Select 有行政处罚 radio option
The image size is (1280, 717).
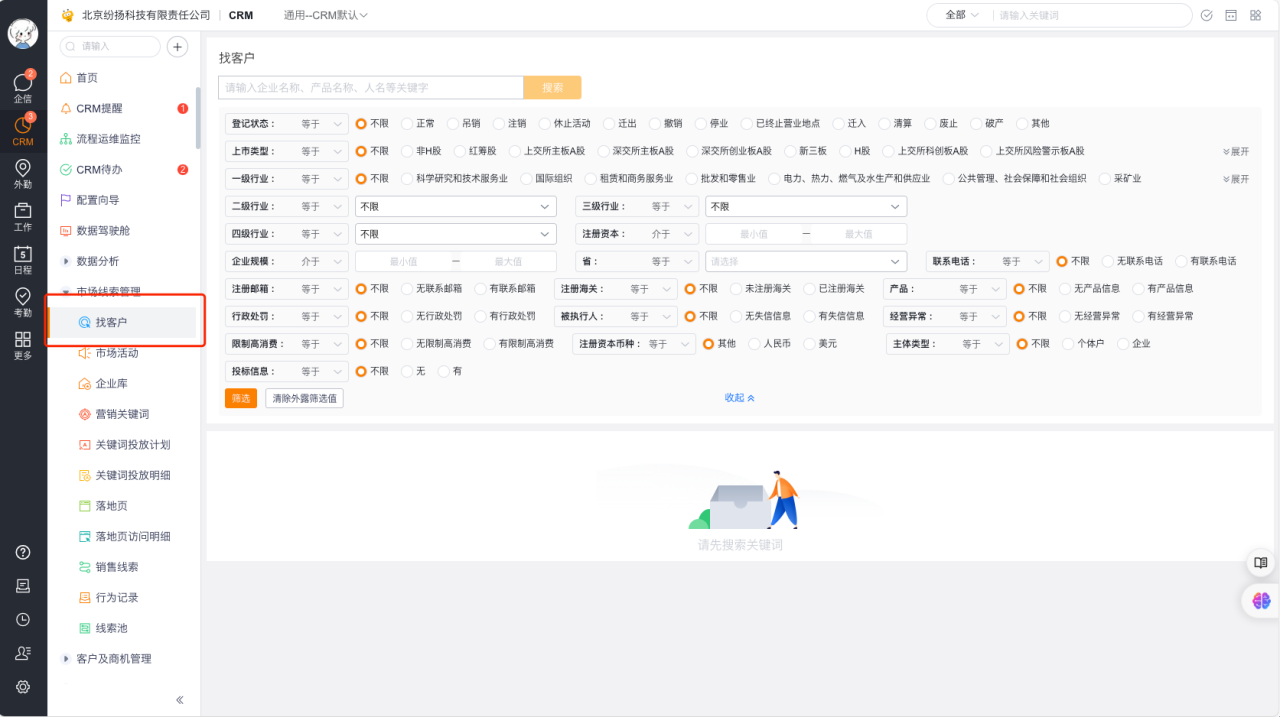pos(481,316)
